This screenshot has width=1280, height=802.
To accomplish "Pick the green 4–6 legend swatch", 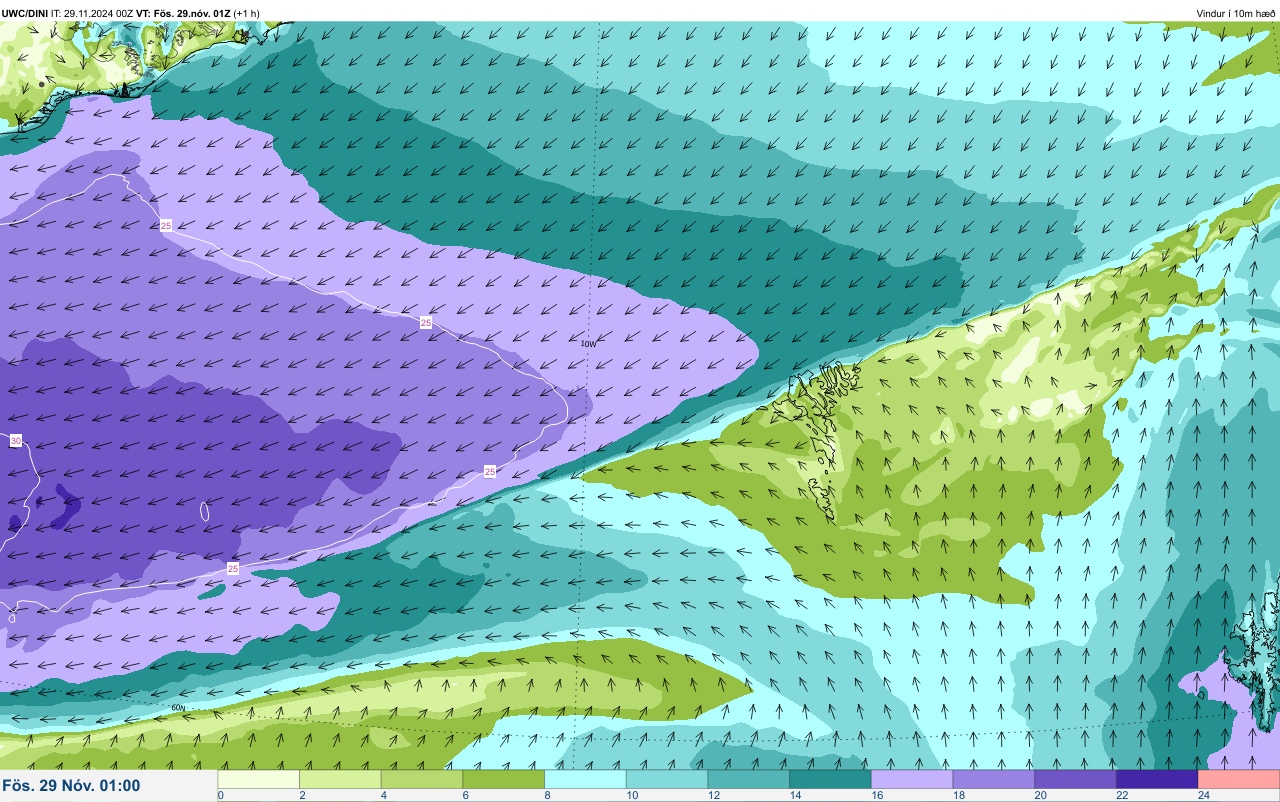I will pyautogui.click(x=422, y=779).
